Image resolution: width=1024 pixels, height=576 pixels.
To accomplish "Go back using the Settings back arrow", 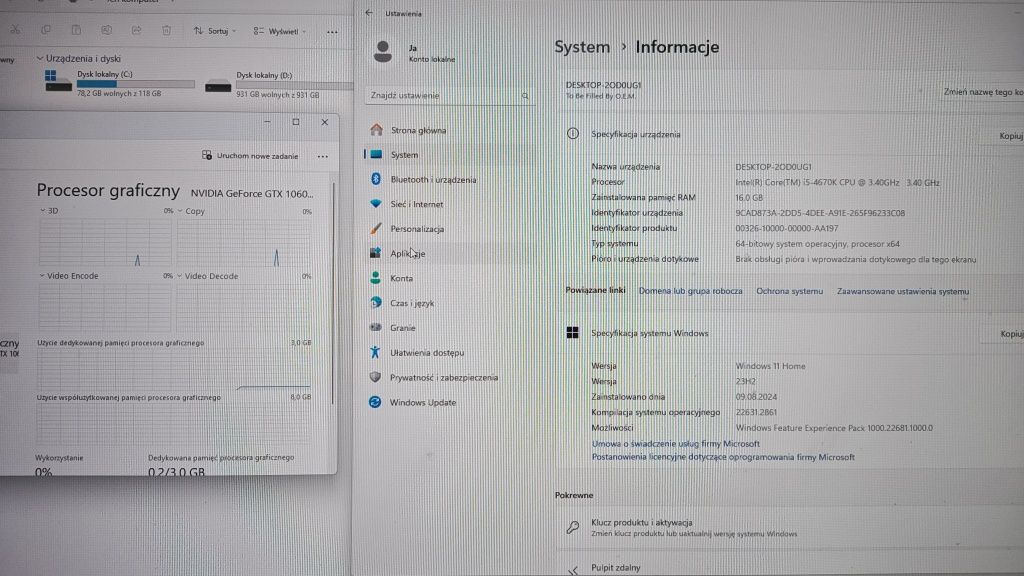I will point(369,12).
